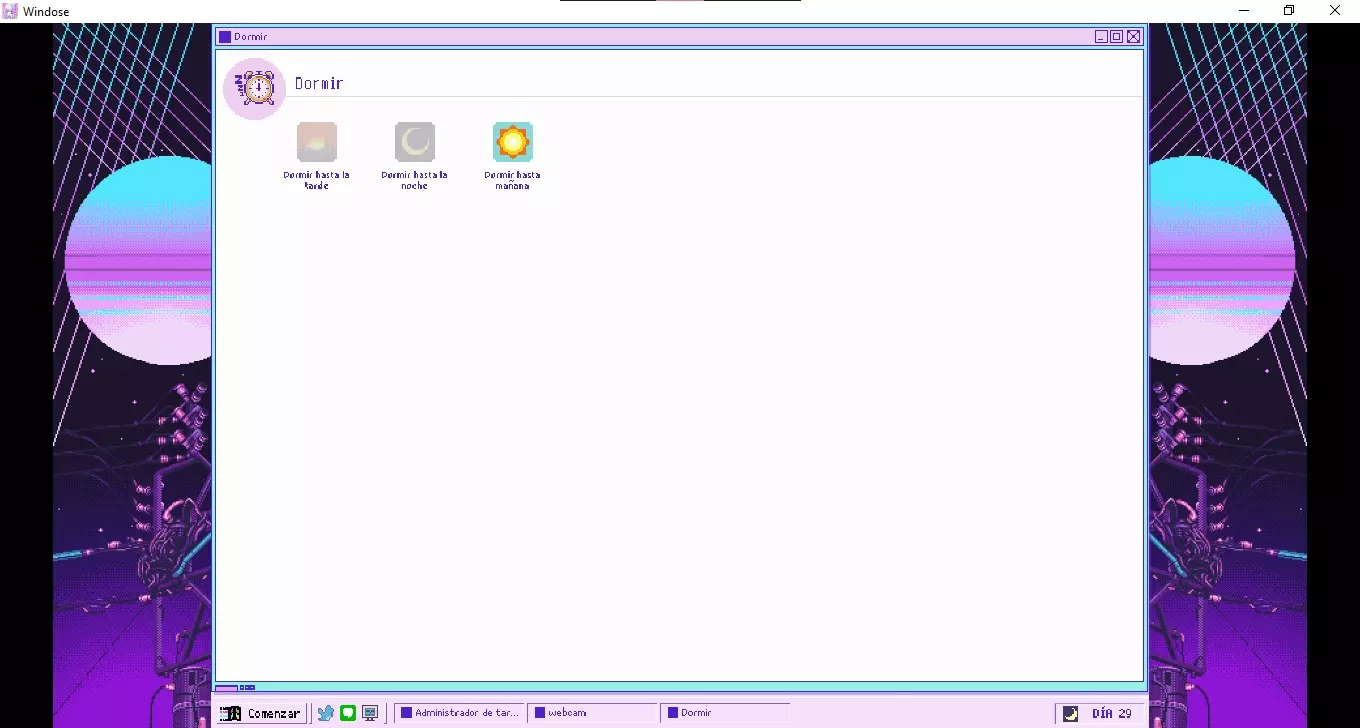This screenshot has width=1360, height=728.
Task: Choose the sunset icon to sleep until afternoon
Action: 317,142
